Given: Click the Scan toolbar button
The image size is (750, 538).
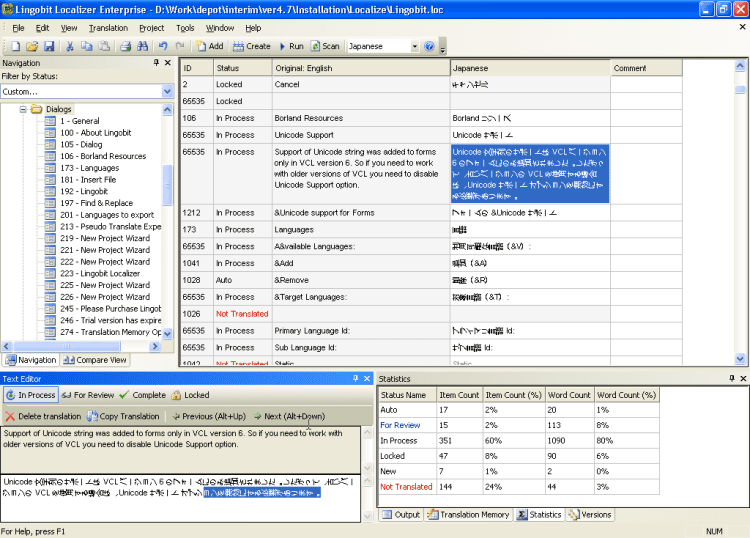Looking at the screenshot, I should (325, 46).
